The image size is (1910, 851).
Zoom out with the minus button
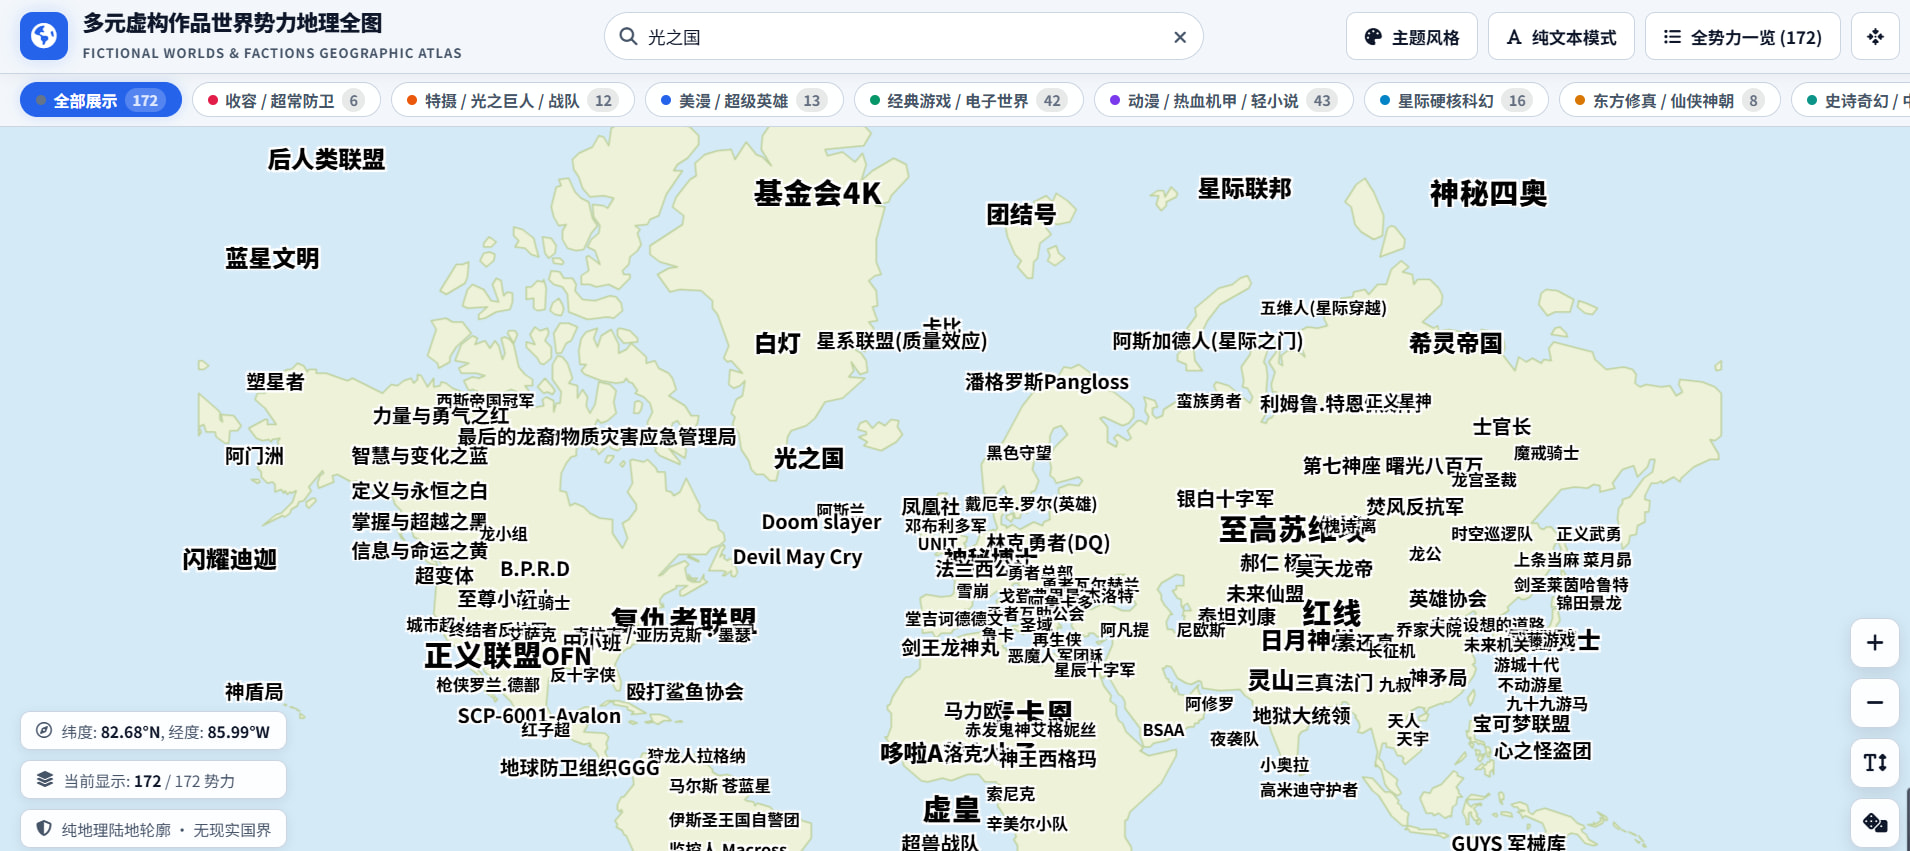(x=1875, y=703)
